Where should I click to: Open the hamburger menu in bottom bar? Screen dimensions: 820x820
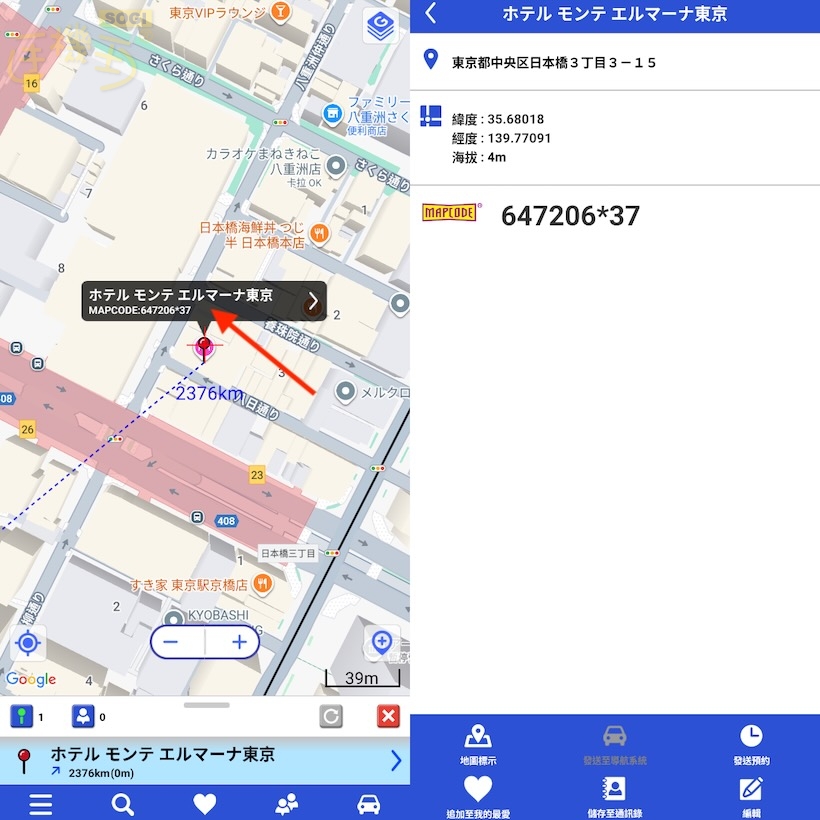tap(41, 804)
